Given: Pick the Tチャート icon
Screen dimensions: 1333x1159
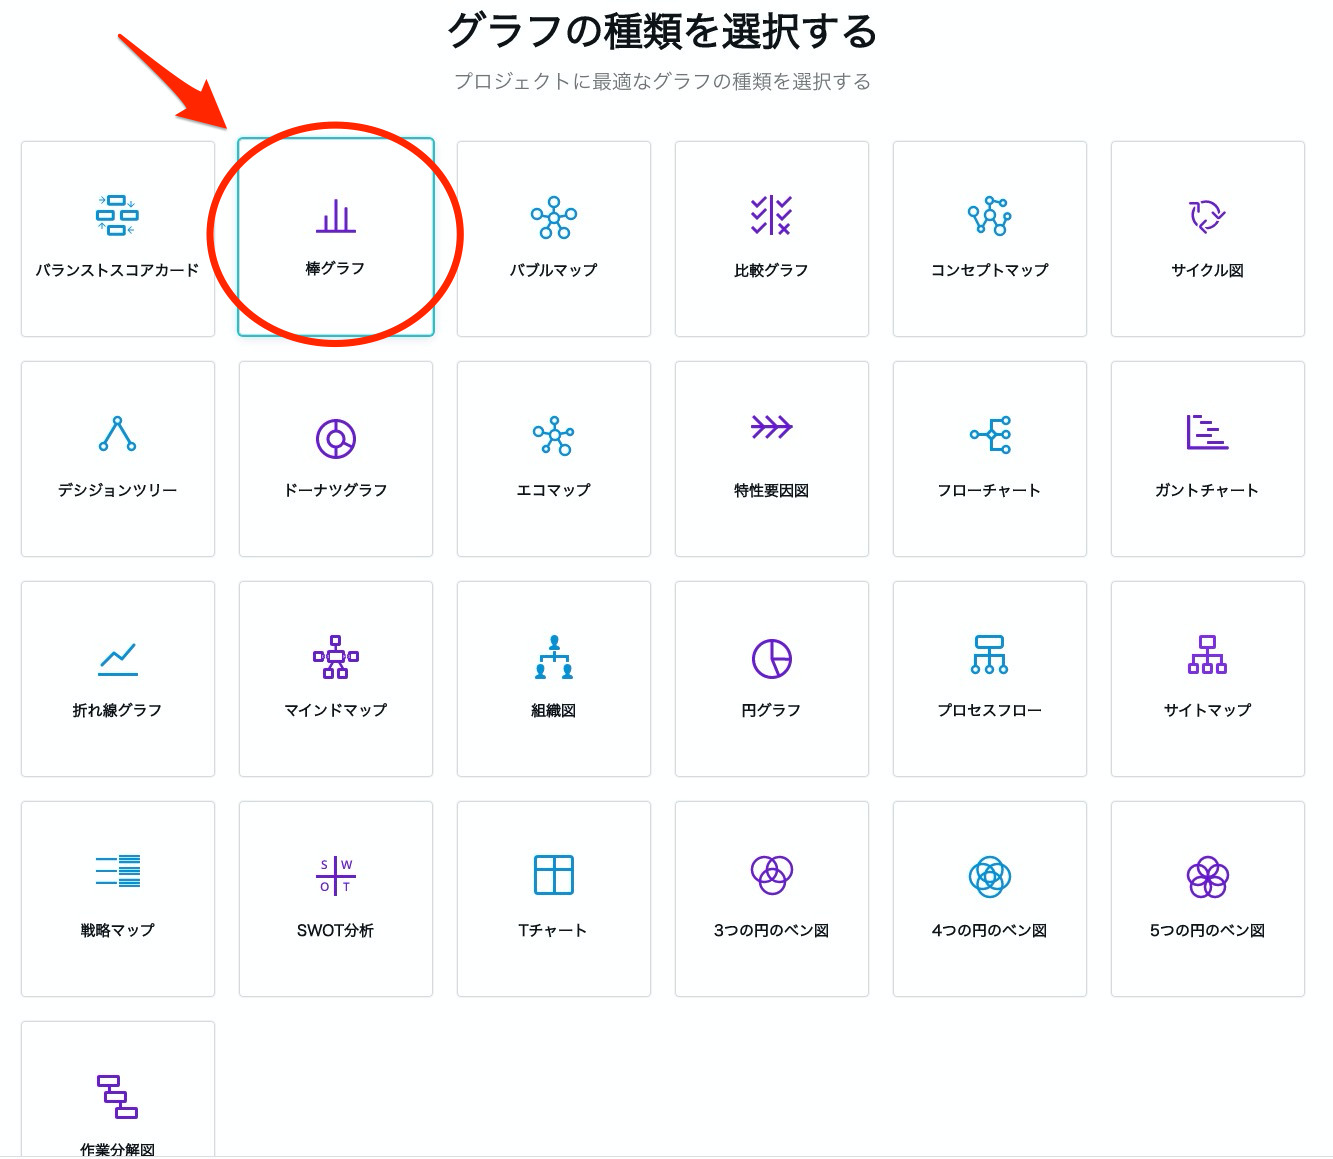Looking at the screenshot, I should coord(554,874).
